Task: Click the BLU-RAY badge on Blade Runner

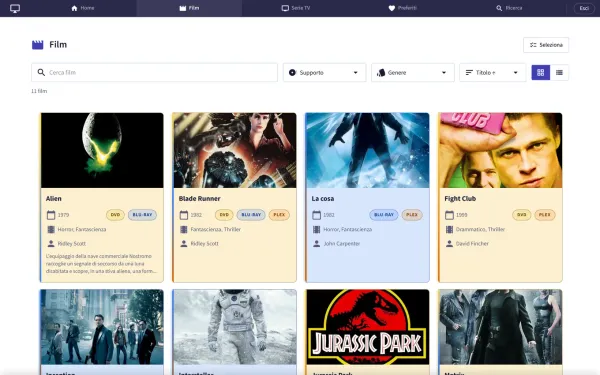Action: [x=251, y=215]
